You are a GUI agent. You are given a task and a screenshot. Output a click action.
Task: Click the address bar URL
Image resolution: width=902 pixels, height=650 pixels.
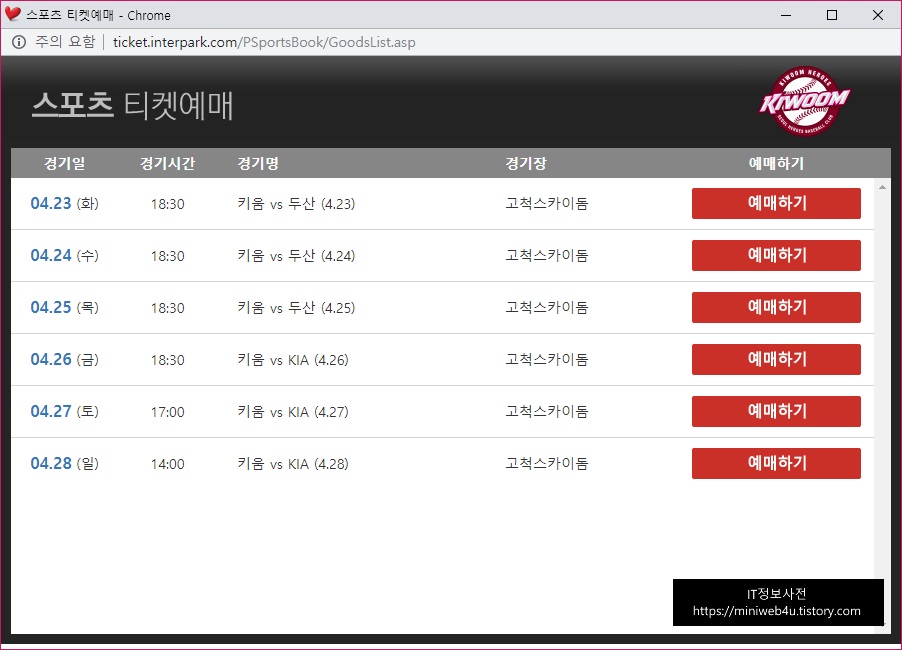pos(264,42)
